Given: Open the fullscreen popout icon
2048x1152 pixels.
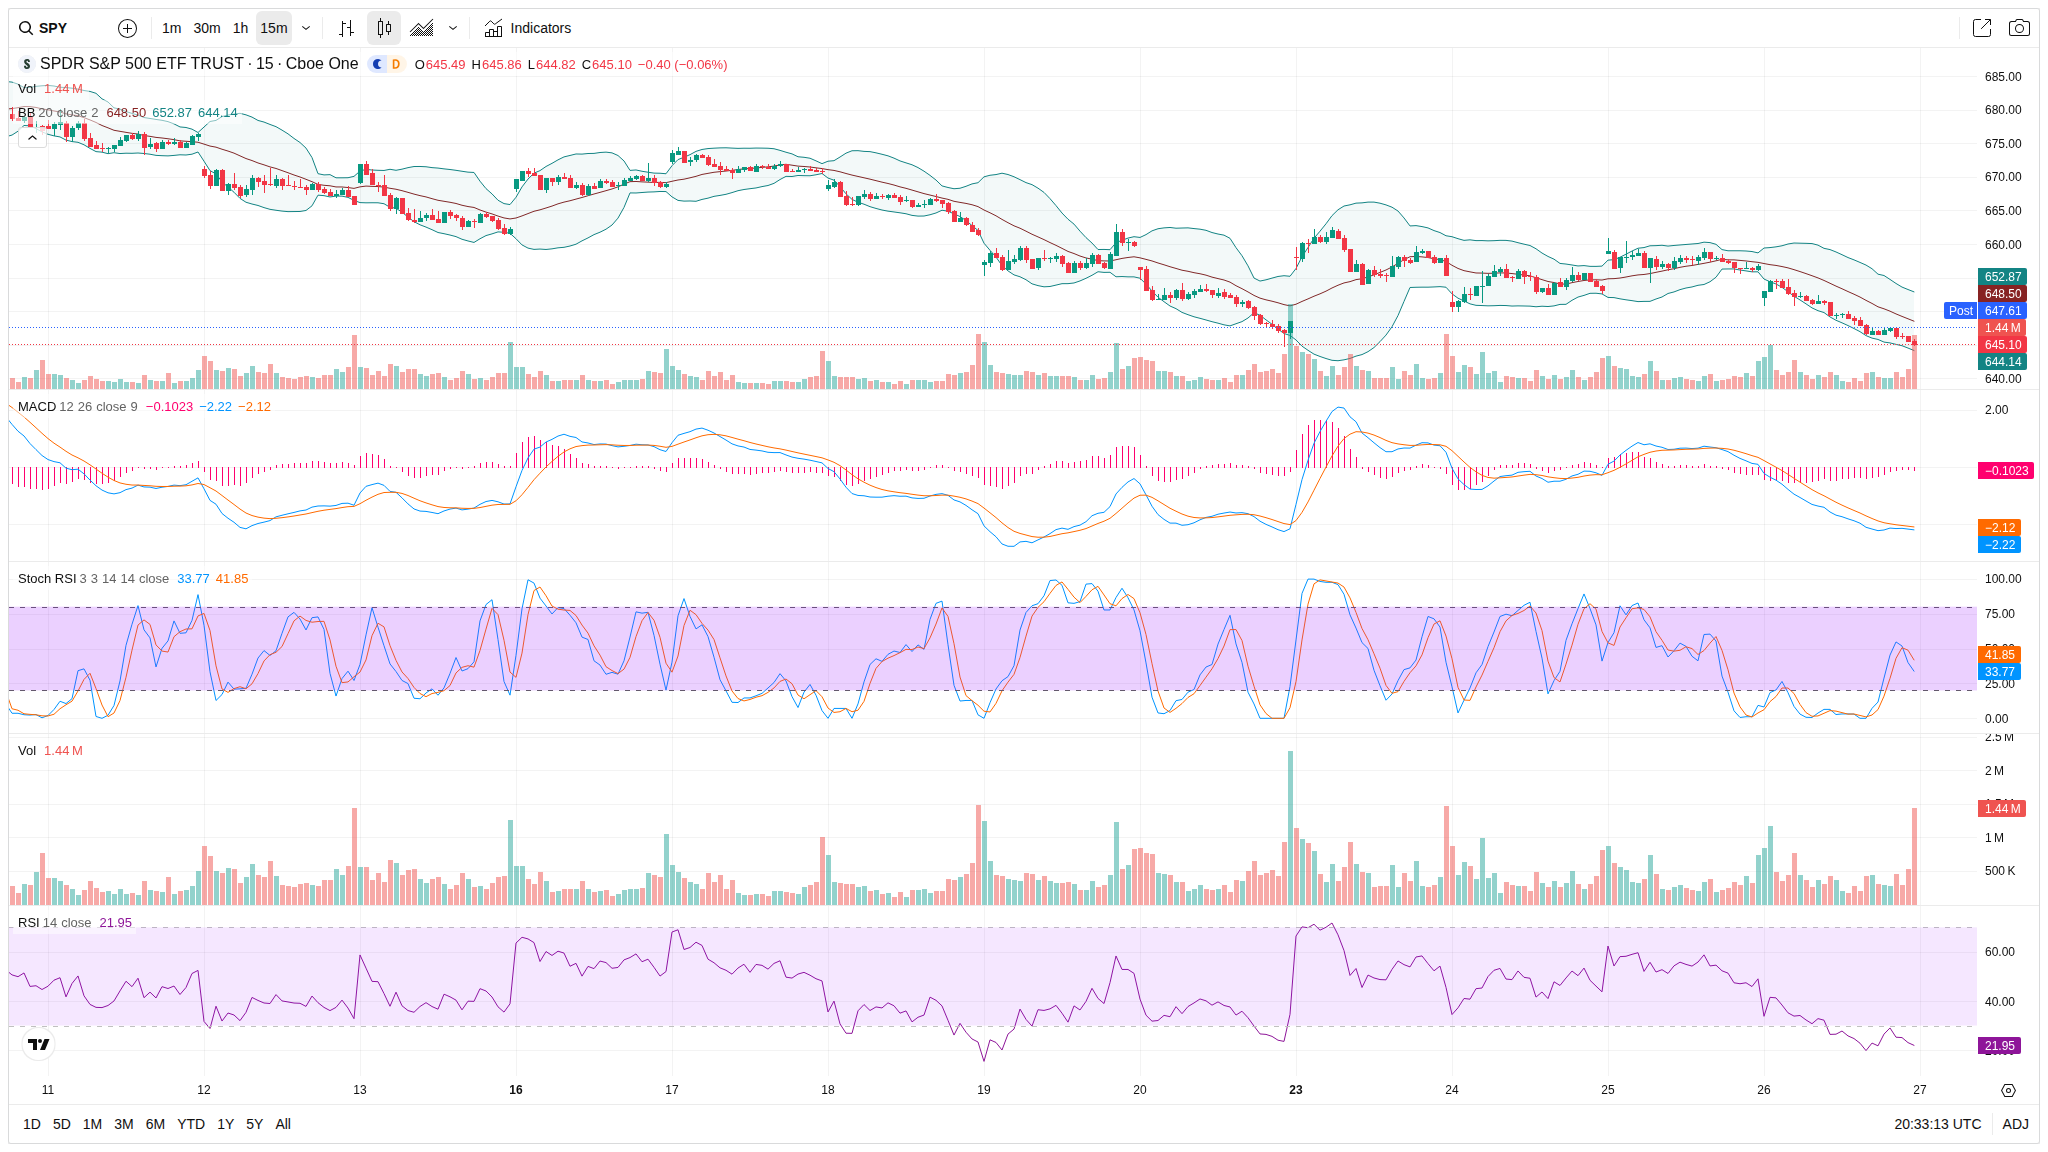Looking at the screenshot, I should pos(1981,28).
